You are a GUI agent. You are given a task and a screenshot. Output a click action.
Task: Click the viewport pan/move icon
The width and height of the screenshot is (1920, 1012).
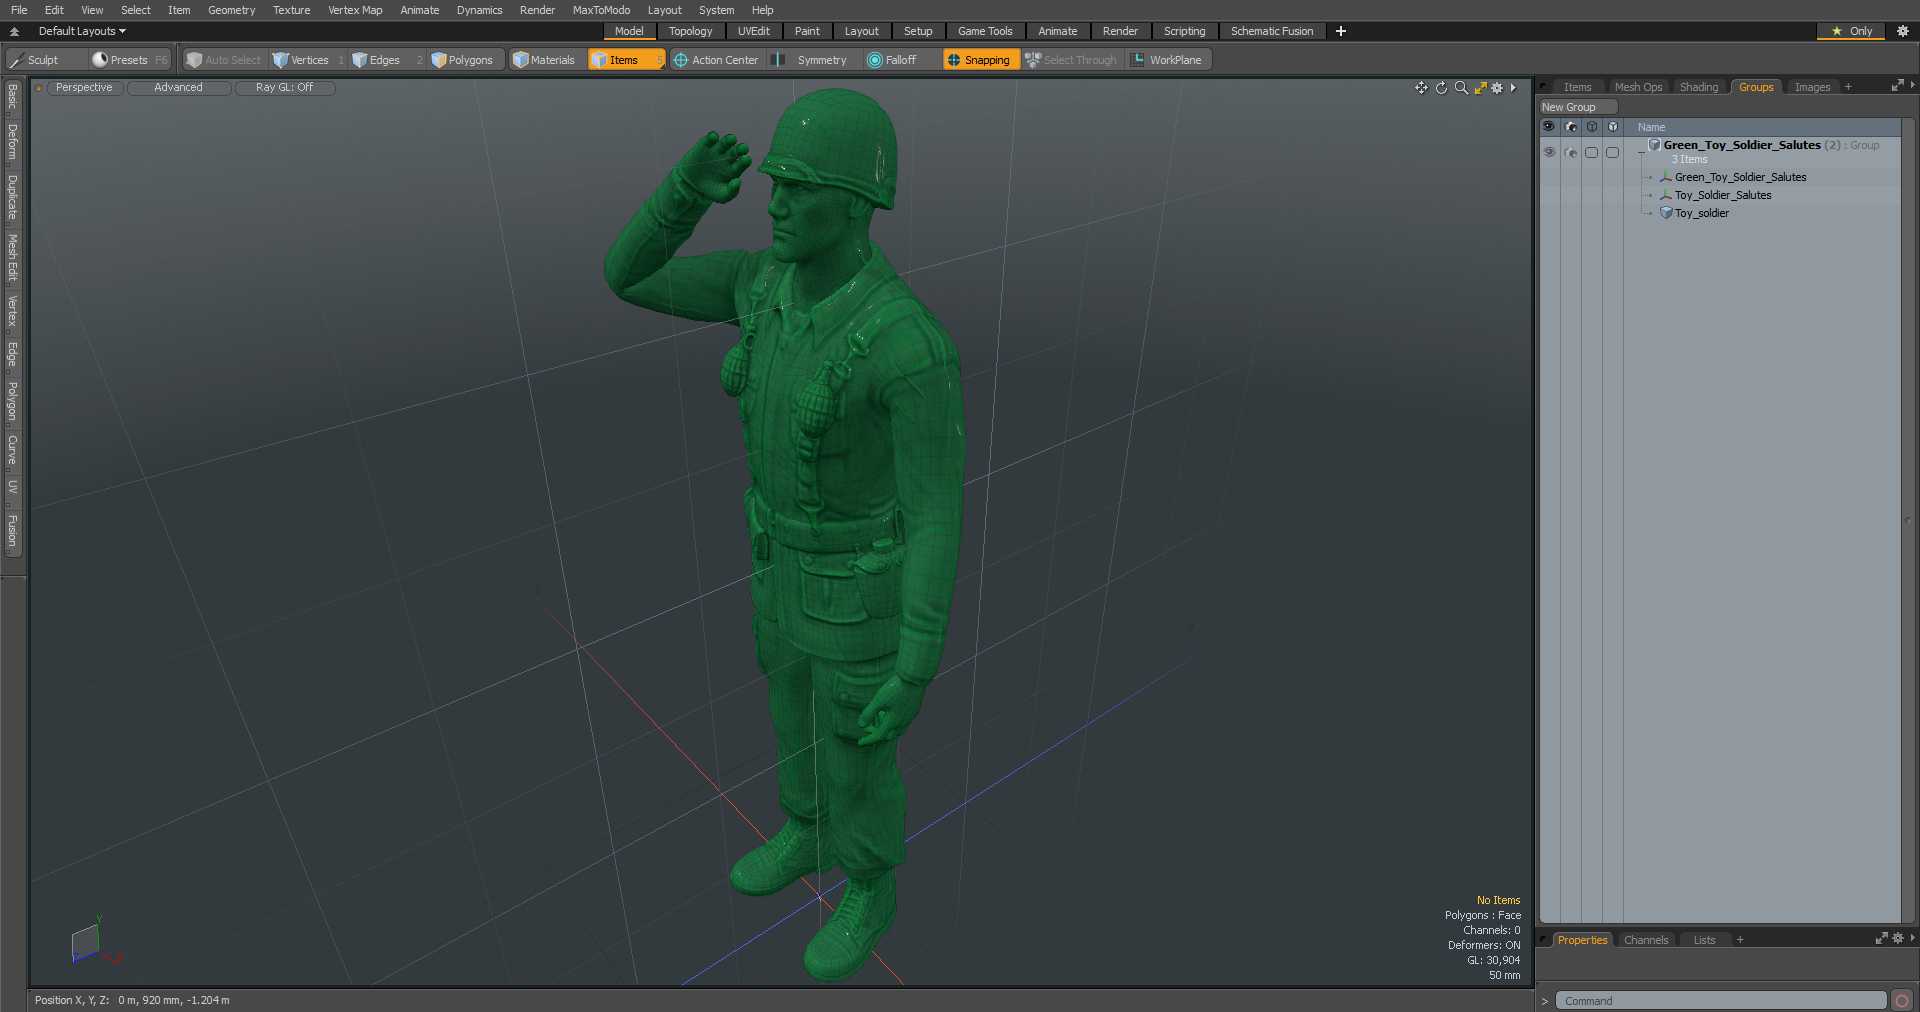[1421, 88]
